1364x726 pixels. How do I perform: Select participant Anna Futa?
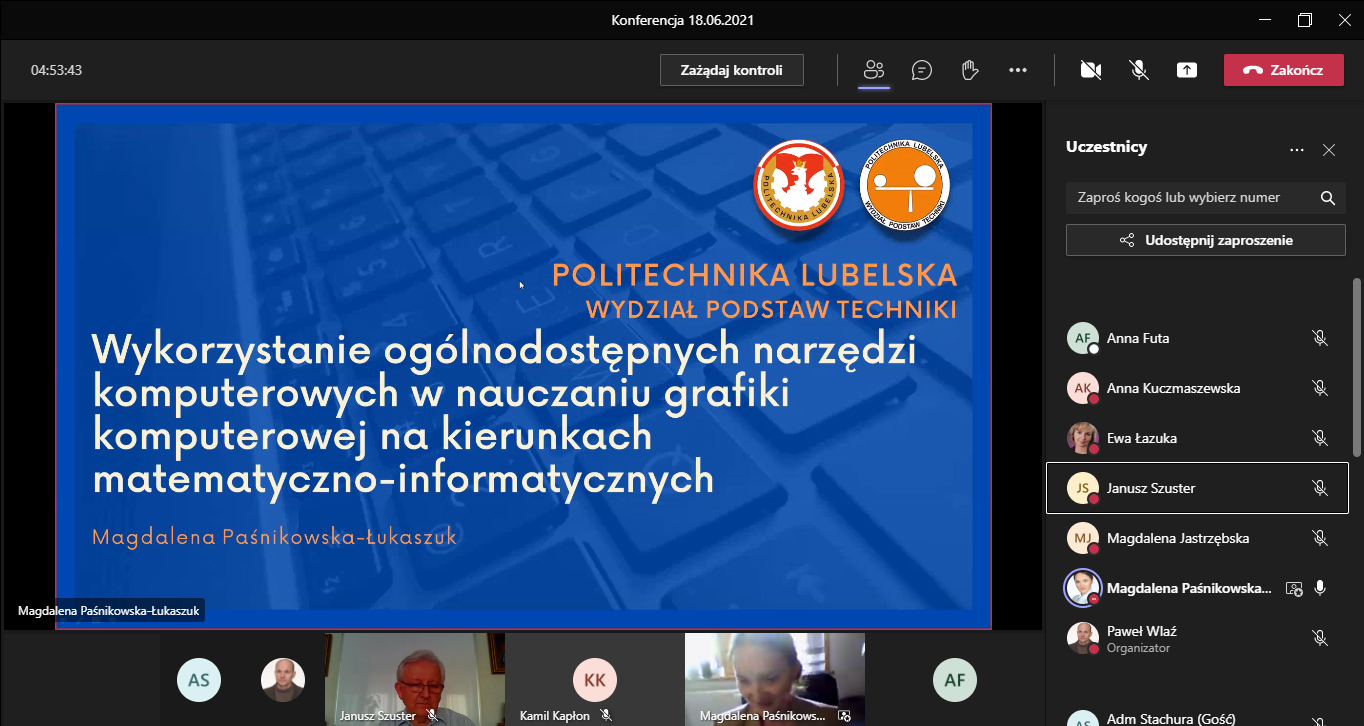1197,338
